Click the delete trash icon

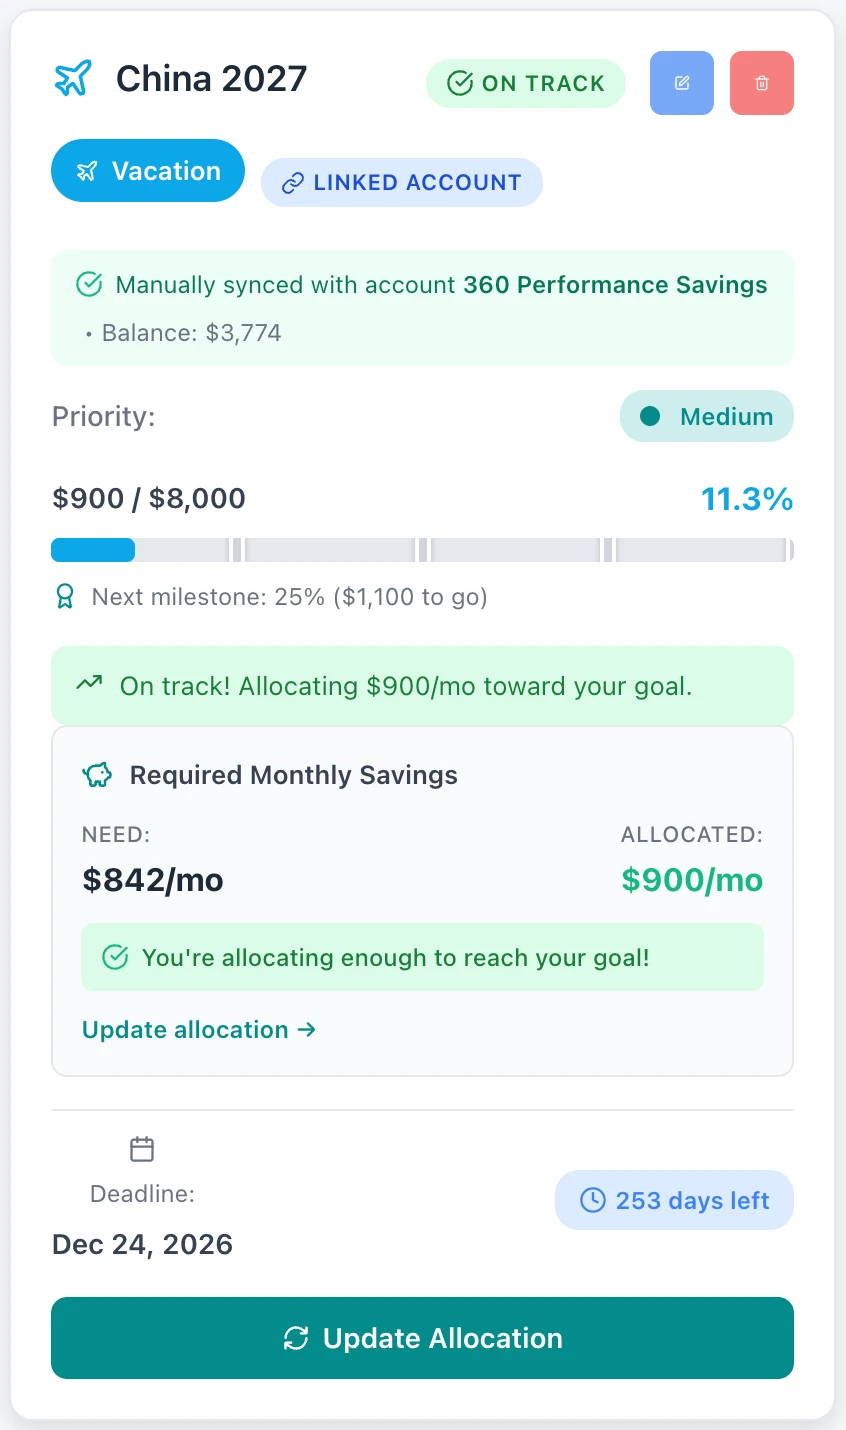click(761, 83)
